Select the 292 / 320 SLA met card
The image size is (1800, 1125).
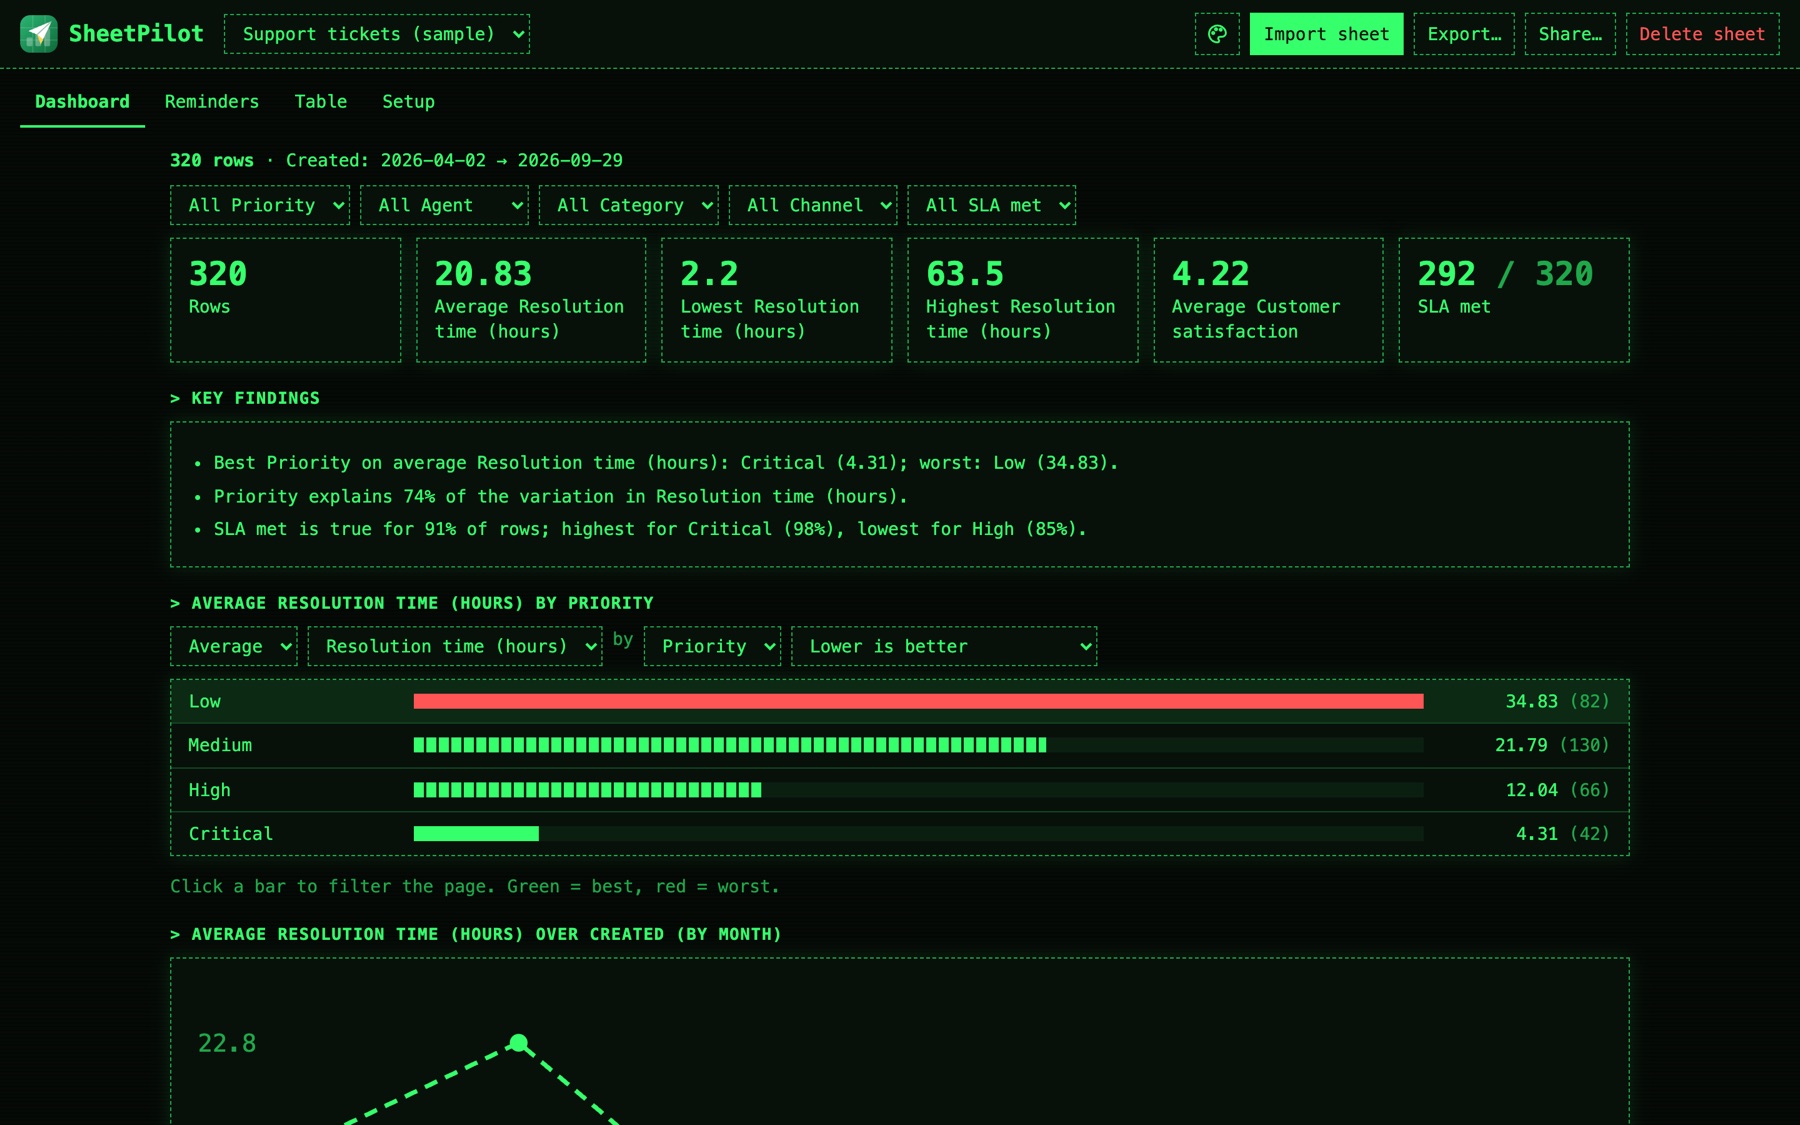pyautogui.click(x=1514, y=300)
